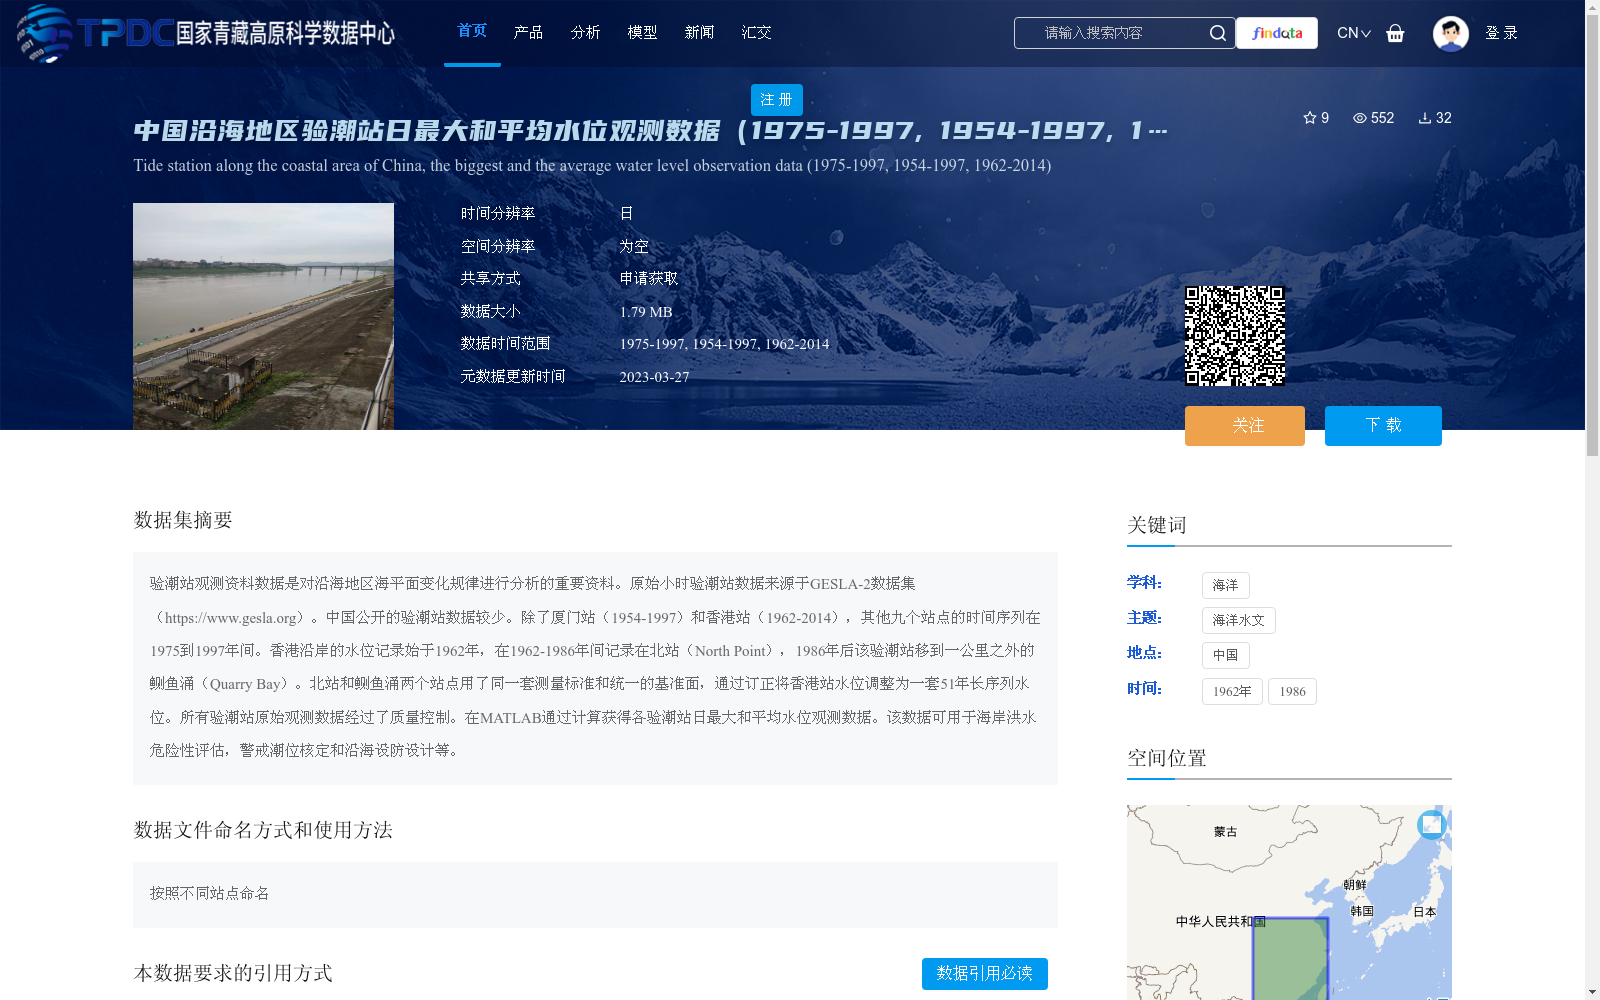The height and width of the screenshot is (1000, 1600).
Task: Select the 海洋 keyword tag
Action: [1225, 585]
